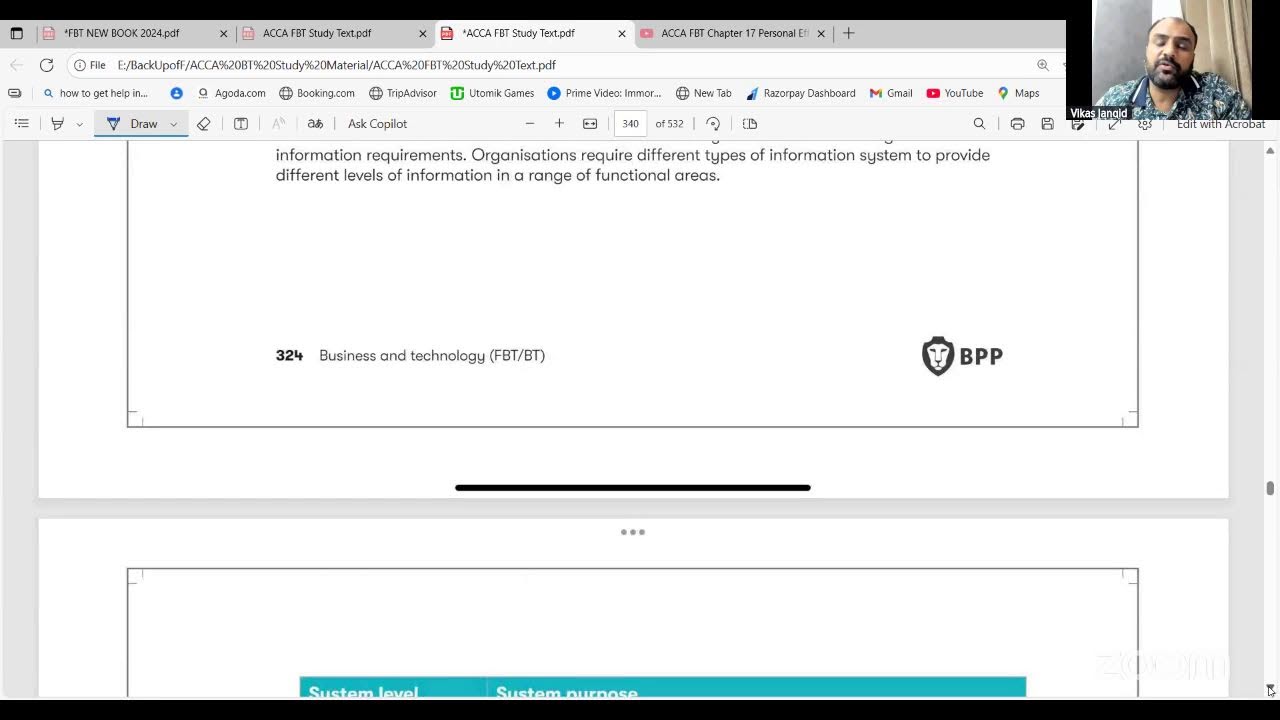Open the New Tab bookmark
The width and height of the screenshot is (1280, 720).
pyautogui.click(x=703, y=93)
